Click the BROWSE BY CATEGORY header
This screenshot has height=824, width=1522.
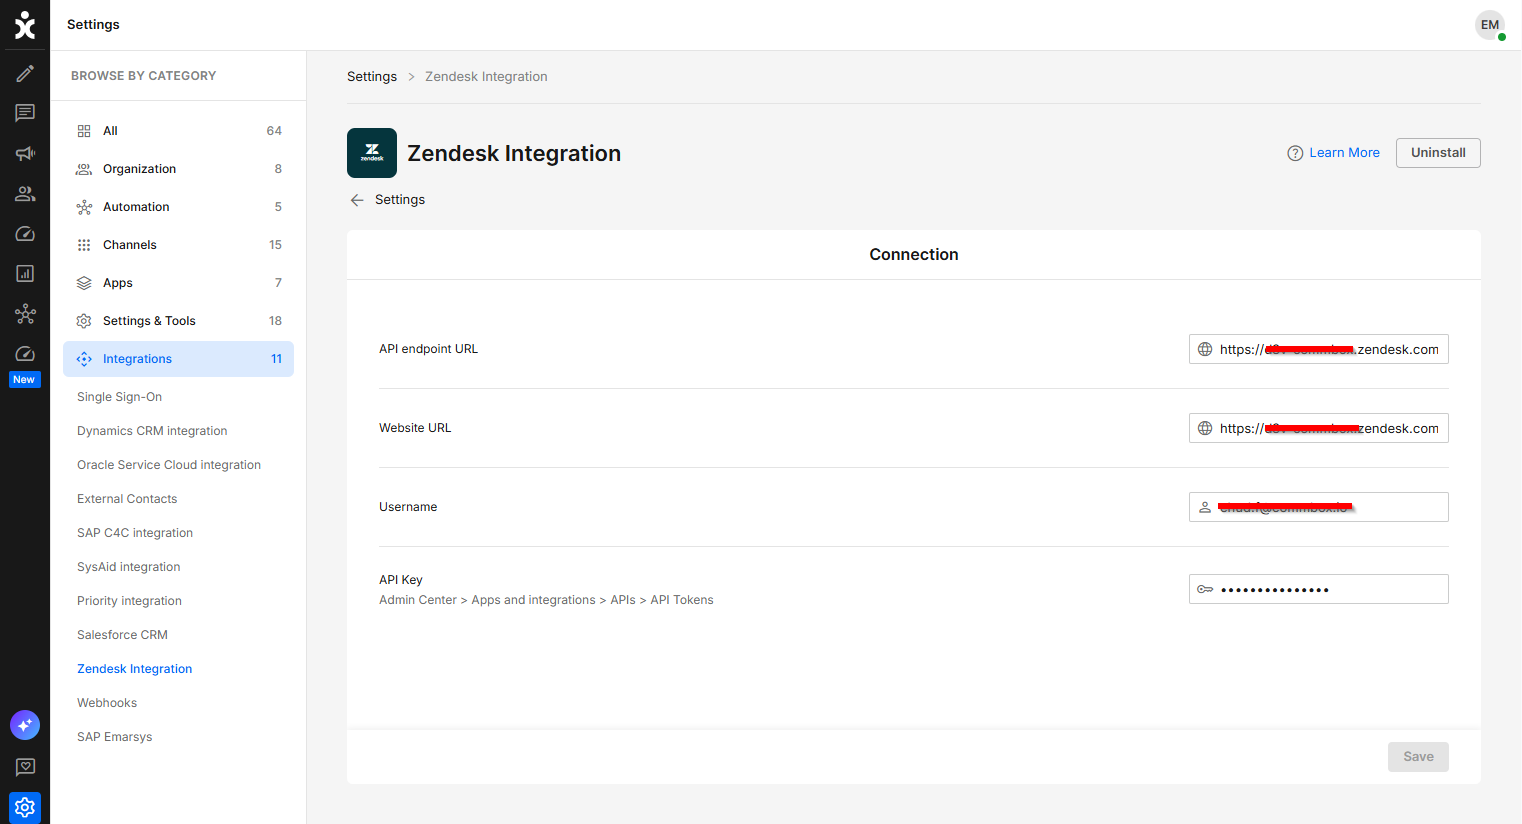tap(143, 76)
